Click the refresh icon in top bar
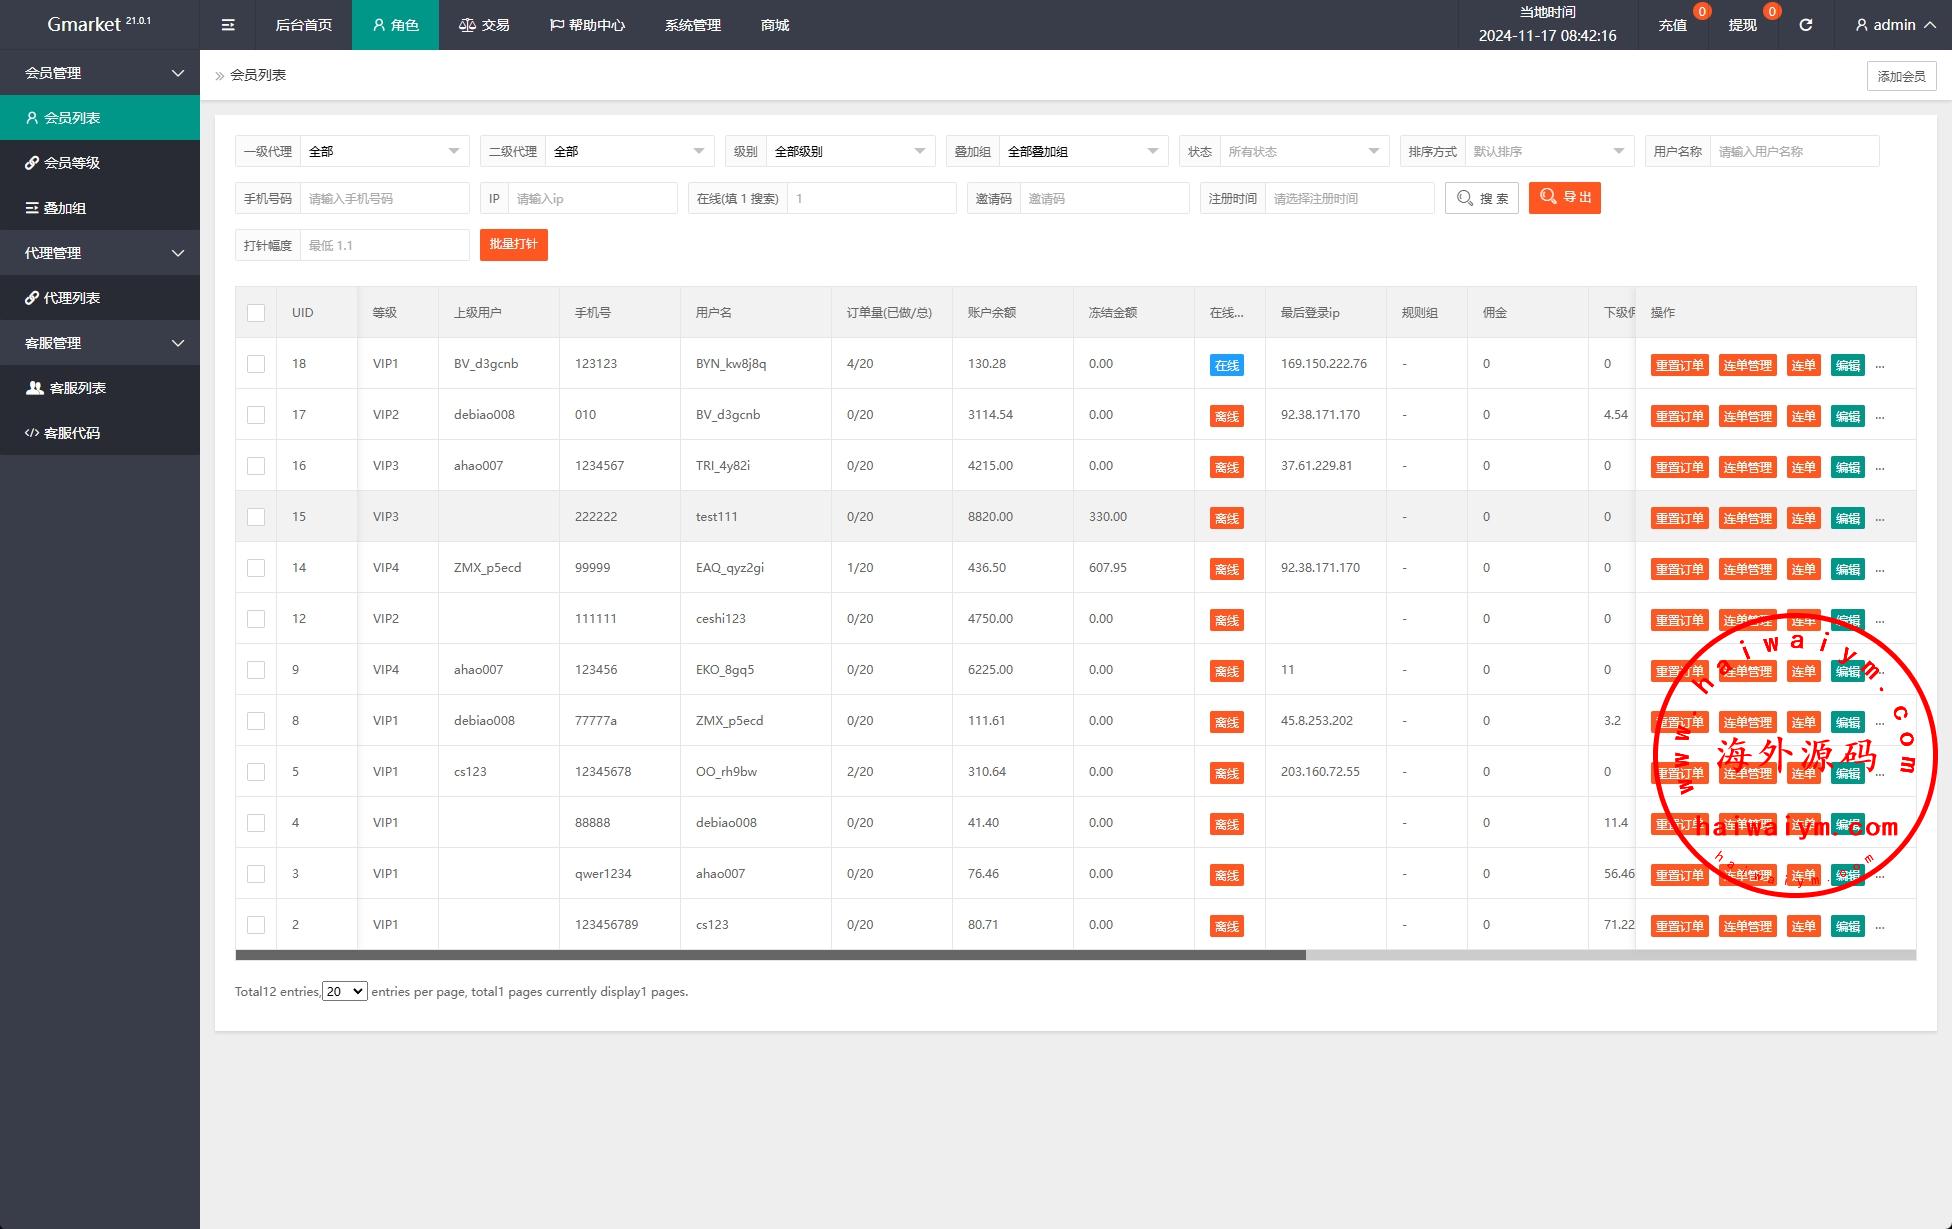Screen dimensions: 1952x1229 click(1805, 25)
